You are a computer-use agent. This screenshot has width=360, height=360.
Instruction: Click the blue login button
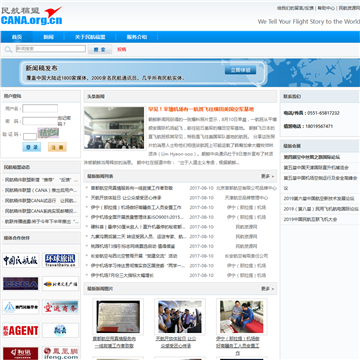[x=32, y=147]
